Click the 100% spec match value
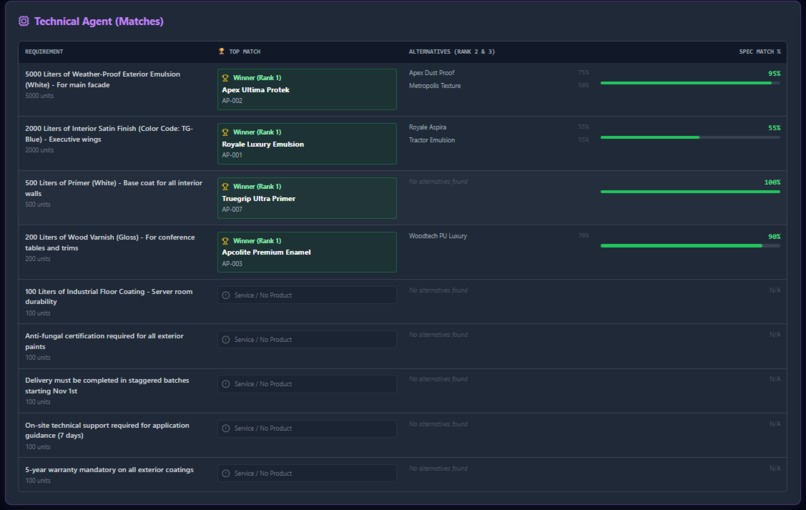The height and width of the screenshot is (510, 806). click(x=772, y=183)
